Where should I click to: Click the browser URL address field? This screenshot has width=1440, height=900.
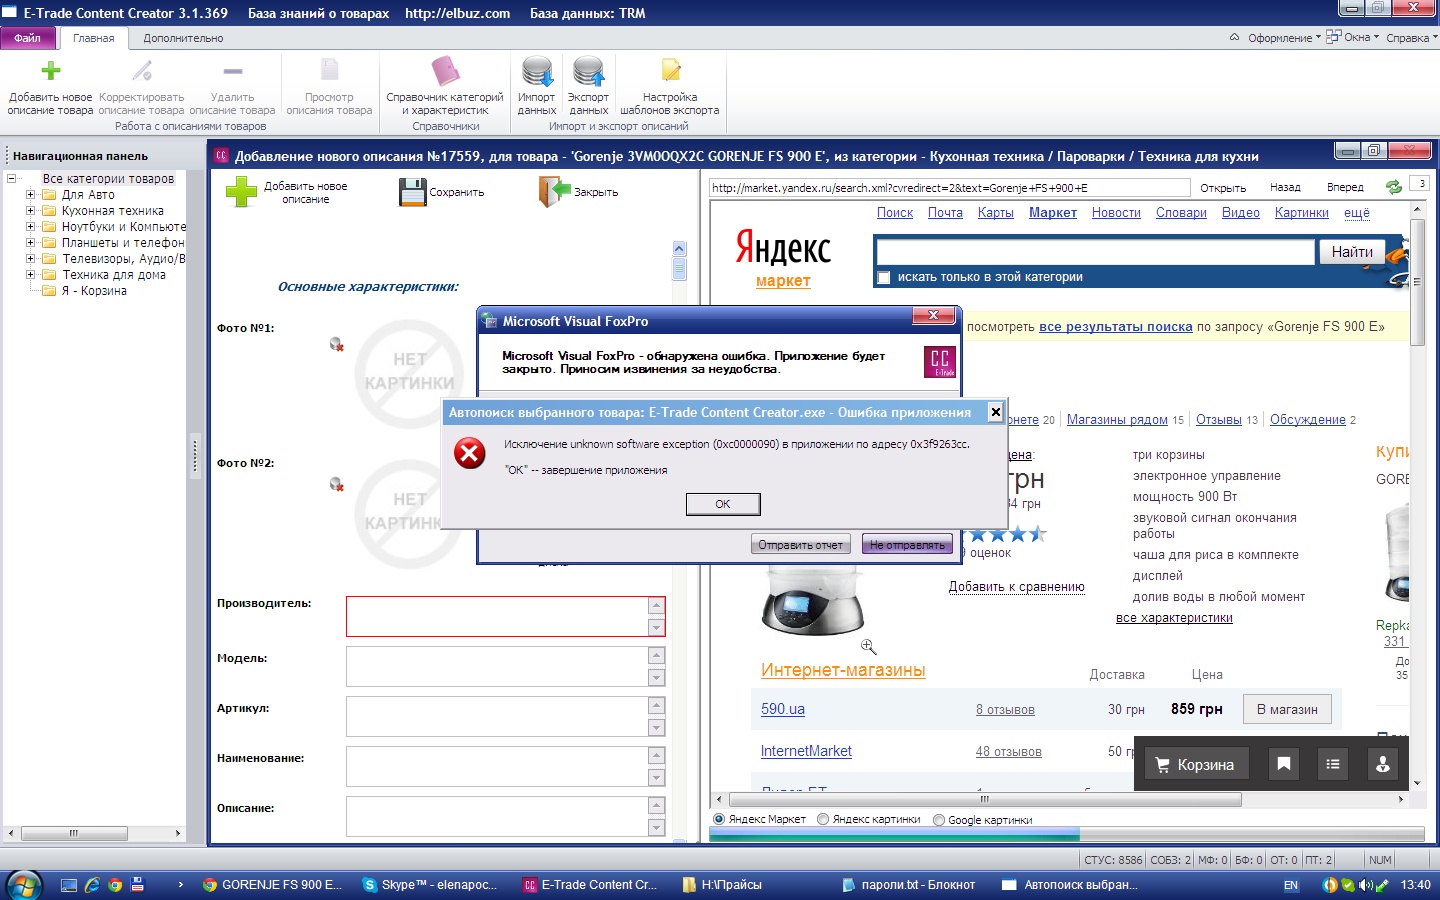950,188
